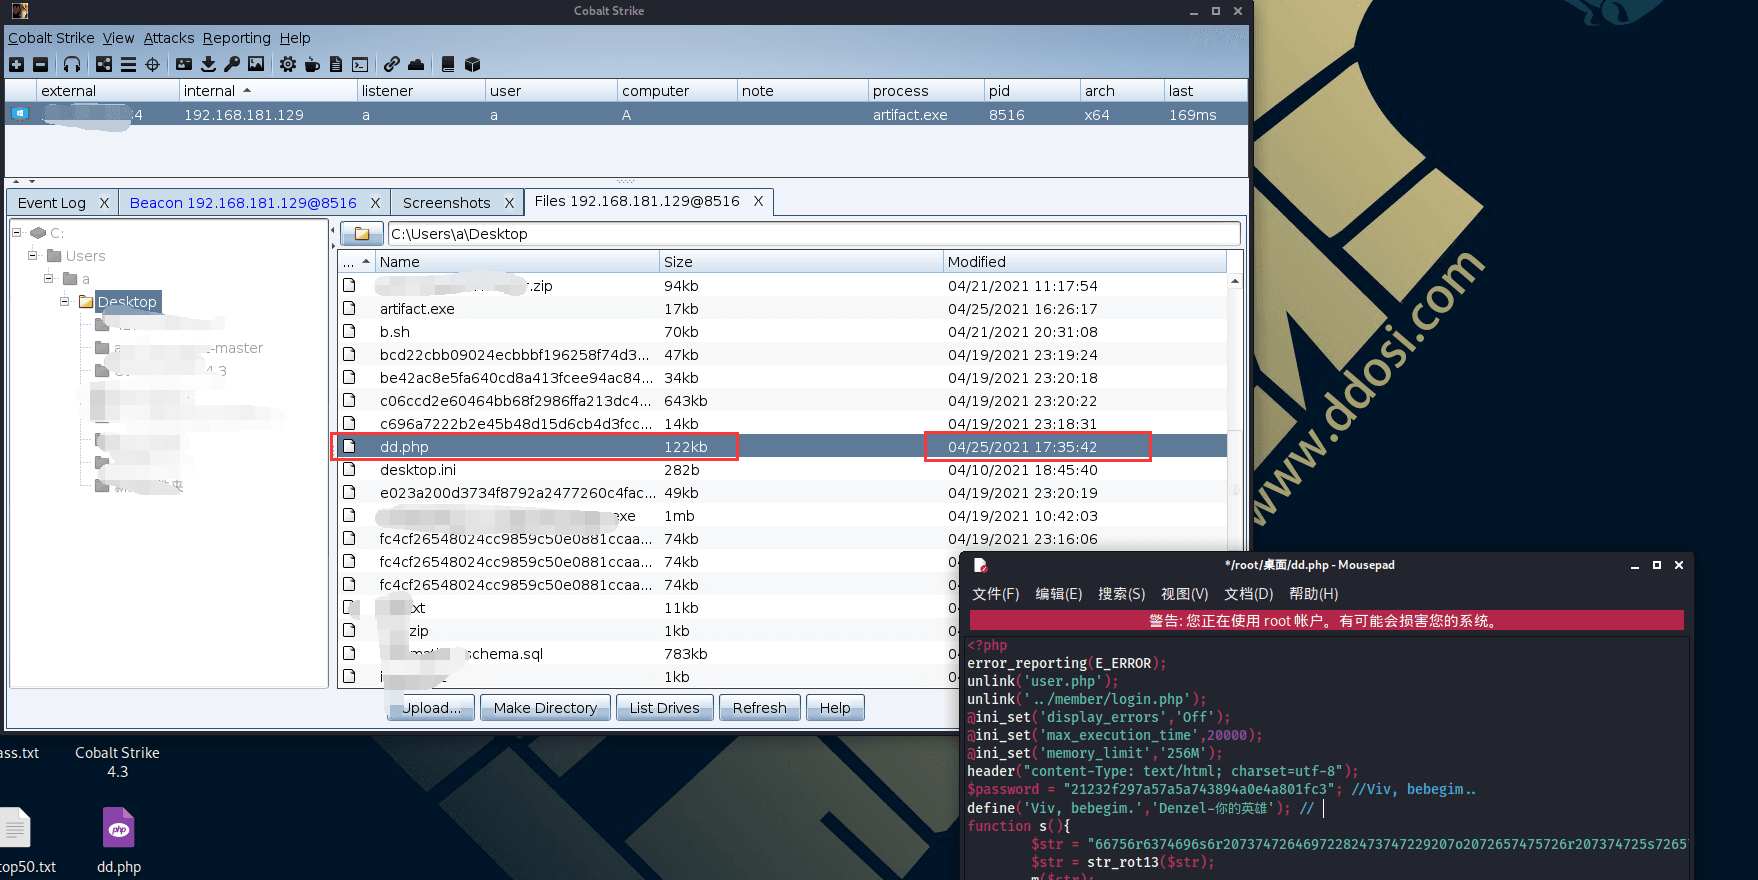This screenshot has width=1758, height=880.
Task: Click the Mousepad app icon in title bar
Action: click(980, 565)
